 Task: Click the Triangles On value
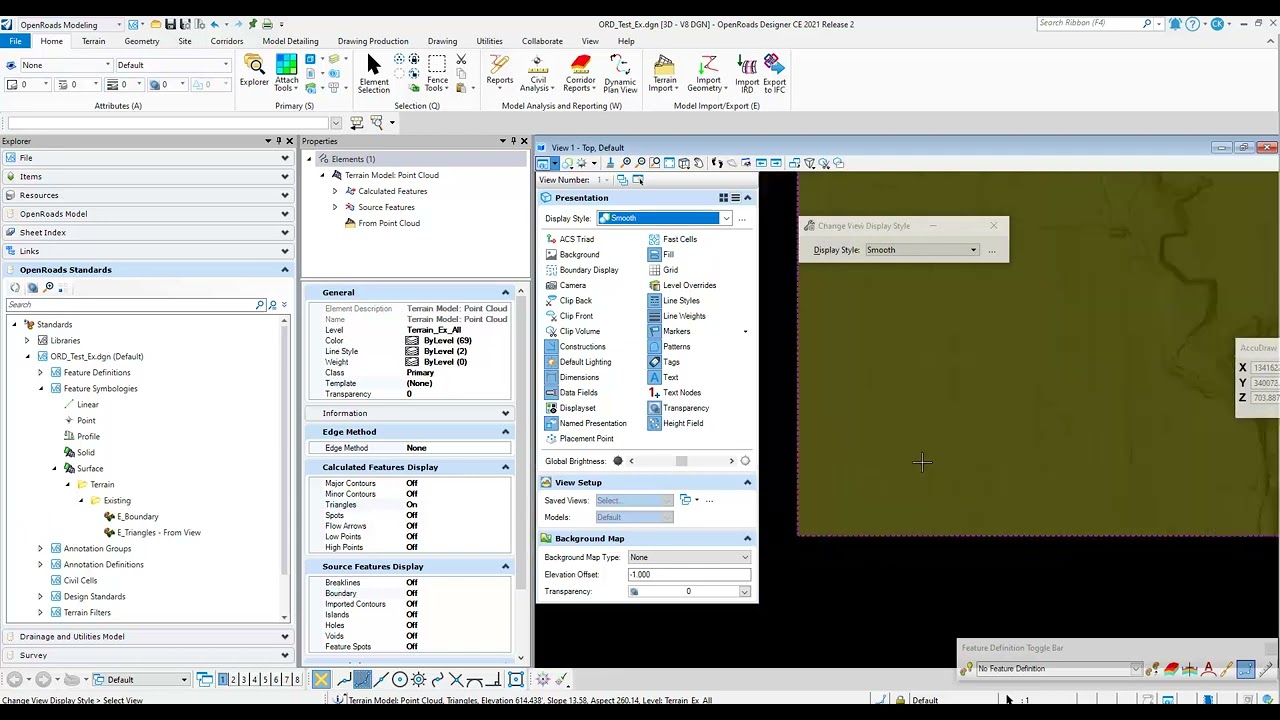pos(412,504)
